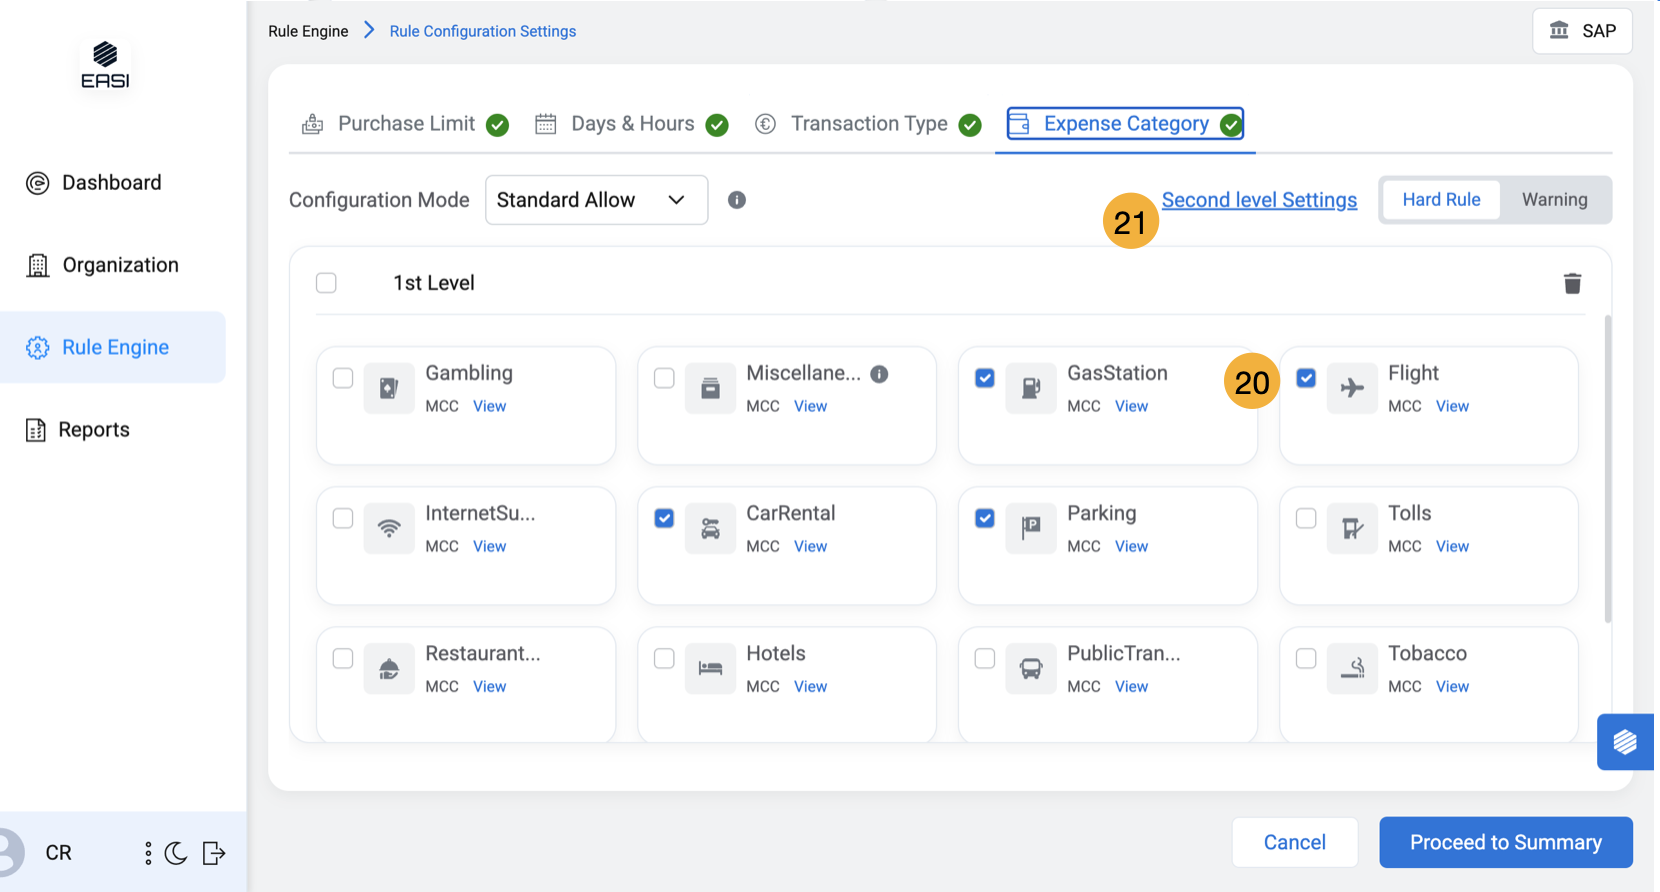Toggle dark mode moon icon
Screen dimensions: 1660x892
click(176, 853)
